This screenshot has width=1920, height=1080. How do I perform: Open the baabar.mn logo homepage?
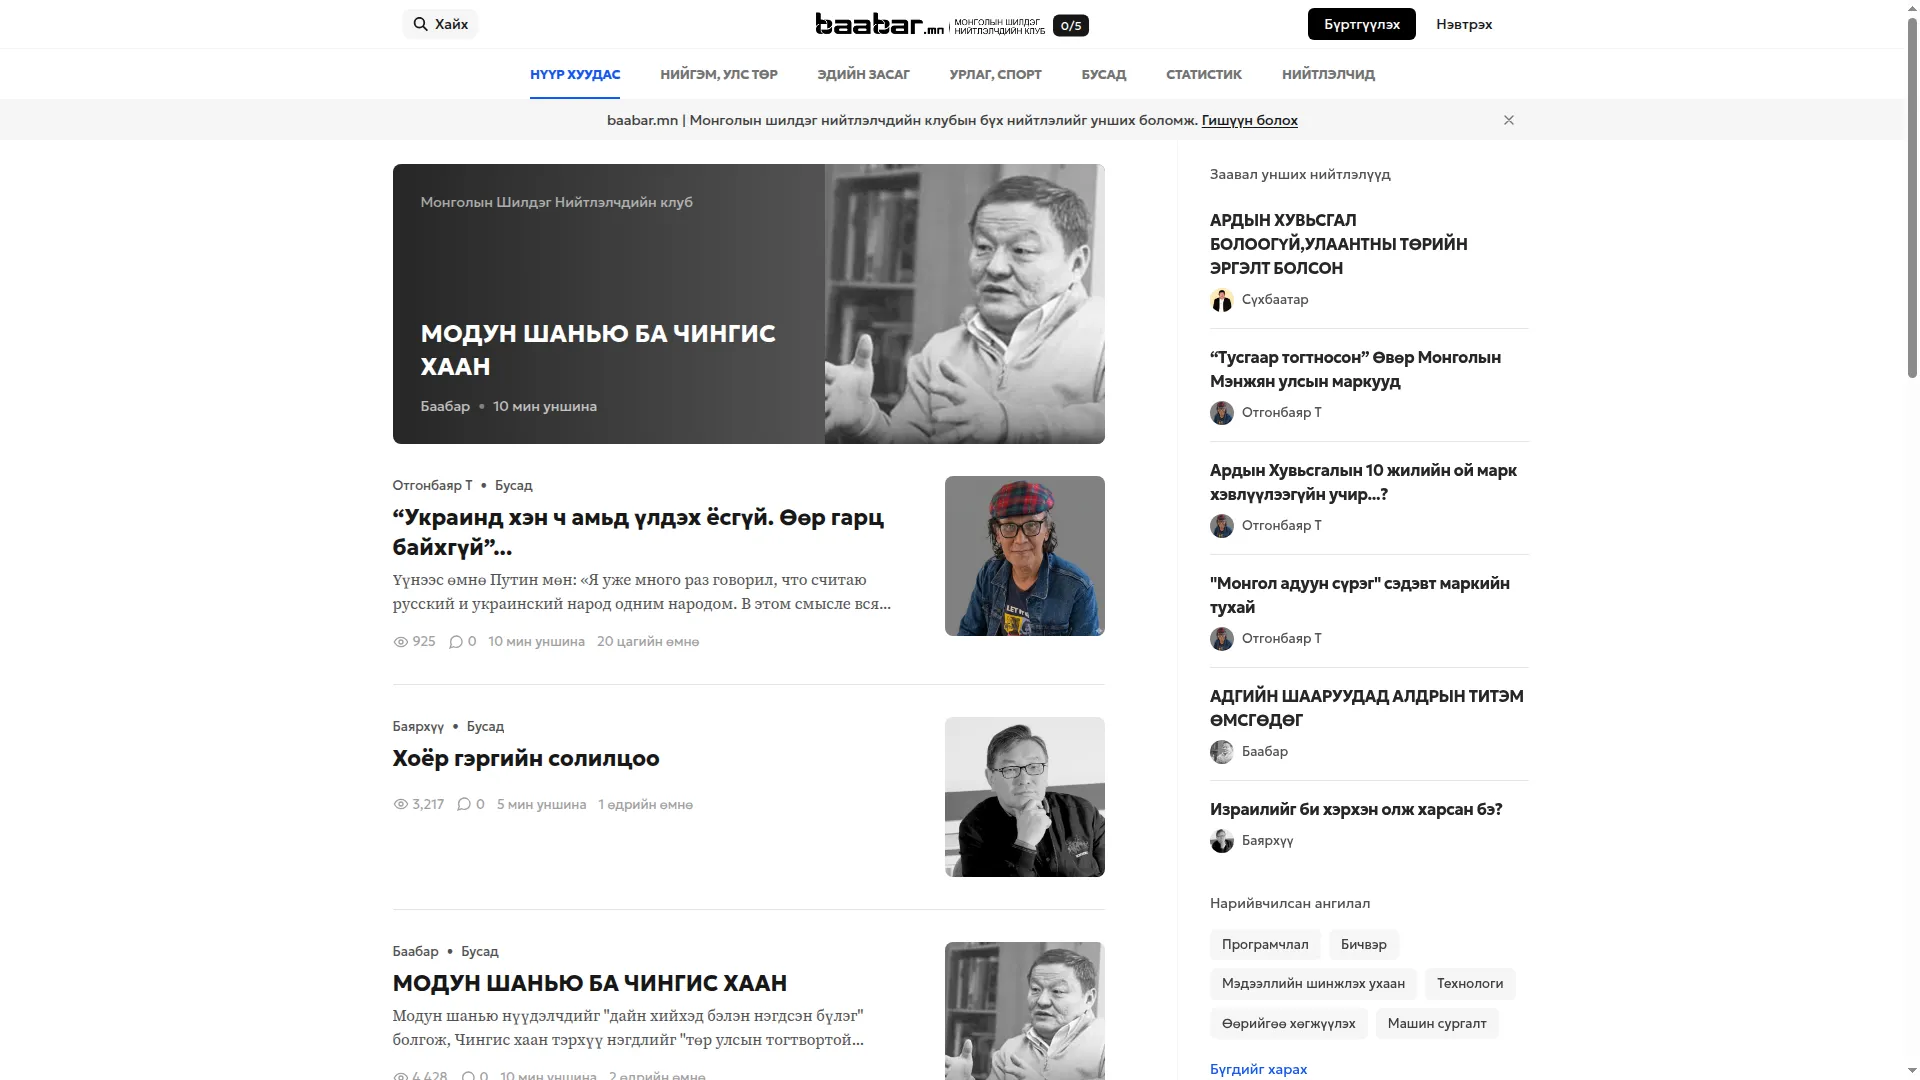point(879,24)
